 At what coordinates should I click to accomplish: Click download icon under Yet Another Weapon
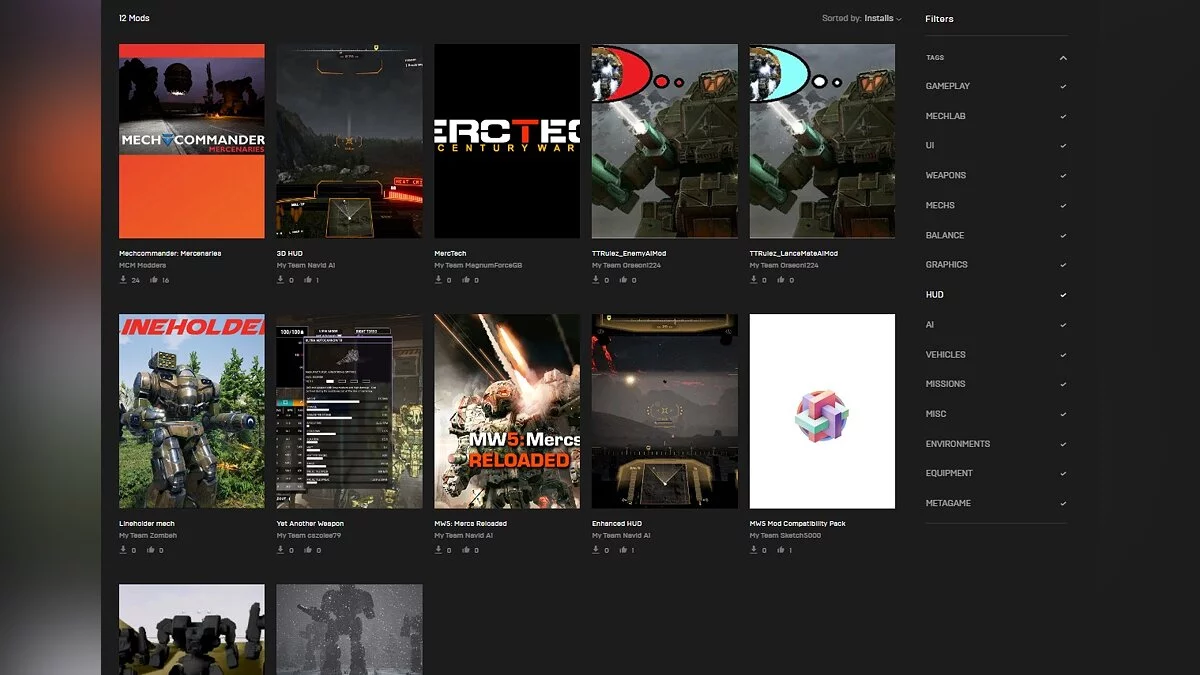pyautogui.click(x=281, y=550)
